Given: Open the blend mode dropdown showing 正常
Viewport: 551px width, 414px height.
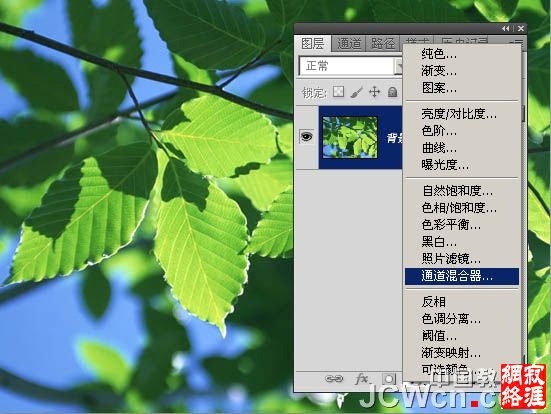Looking at the screenshot, I should (x=351, y=66).
